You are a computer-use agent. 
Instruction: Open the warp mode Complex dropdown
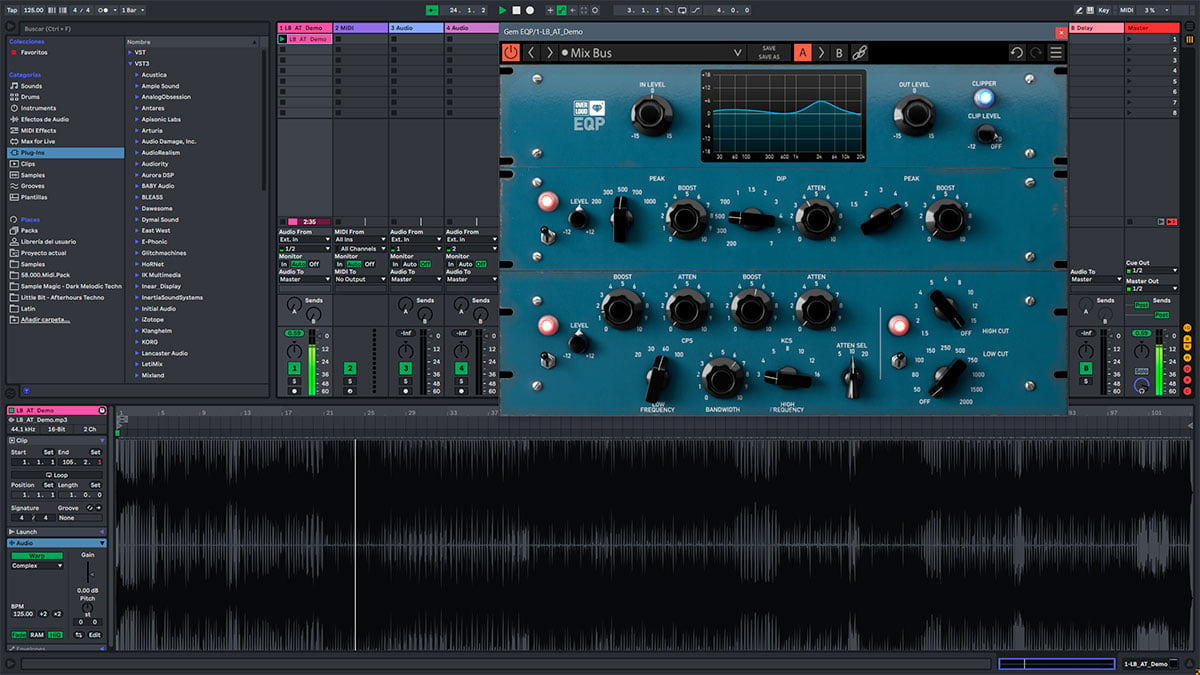click(37, 566)
